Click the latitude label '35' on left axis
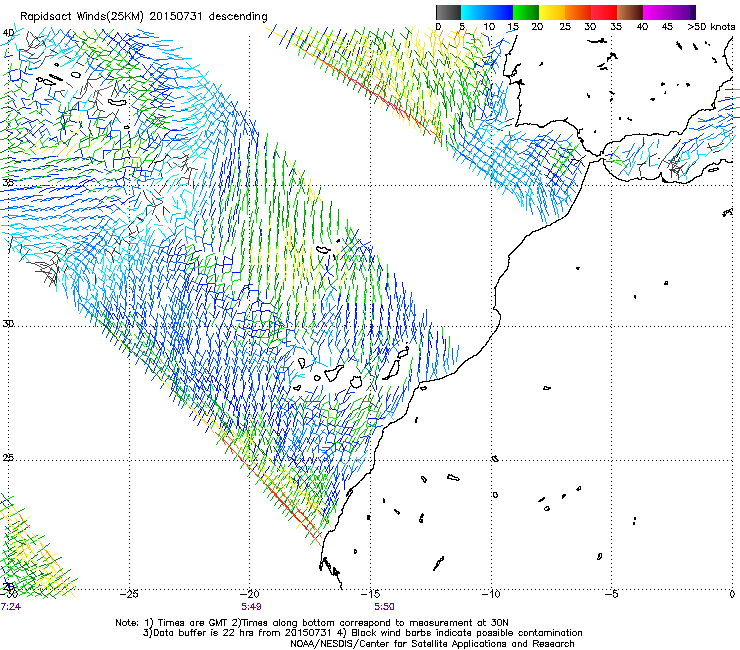Viewport: 740px width, 650px height. 8,182
